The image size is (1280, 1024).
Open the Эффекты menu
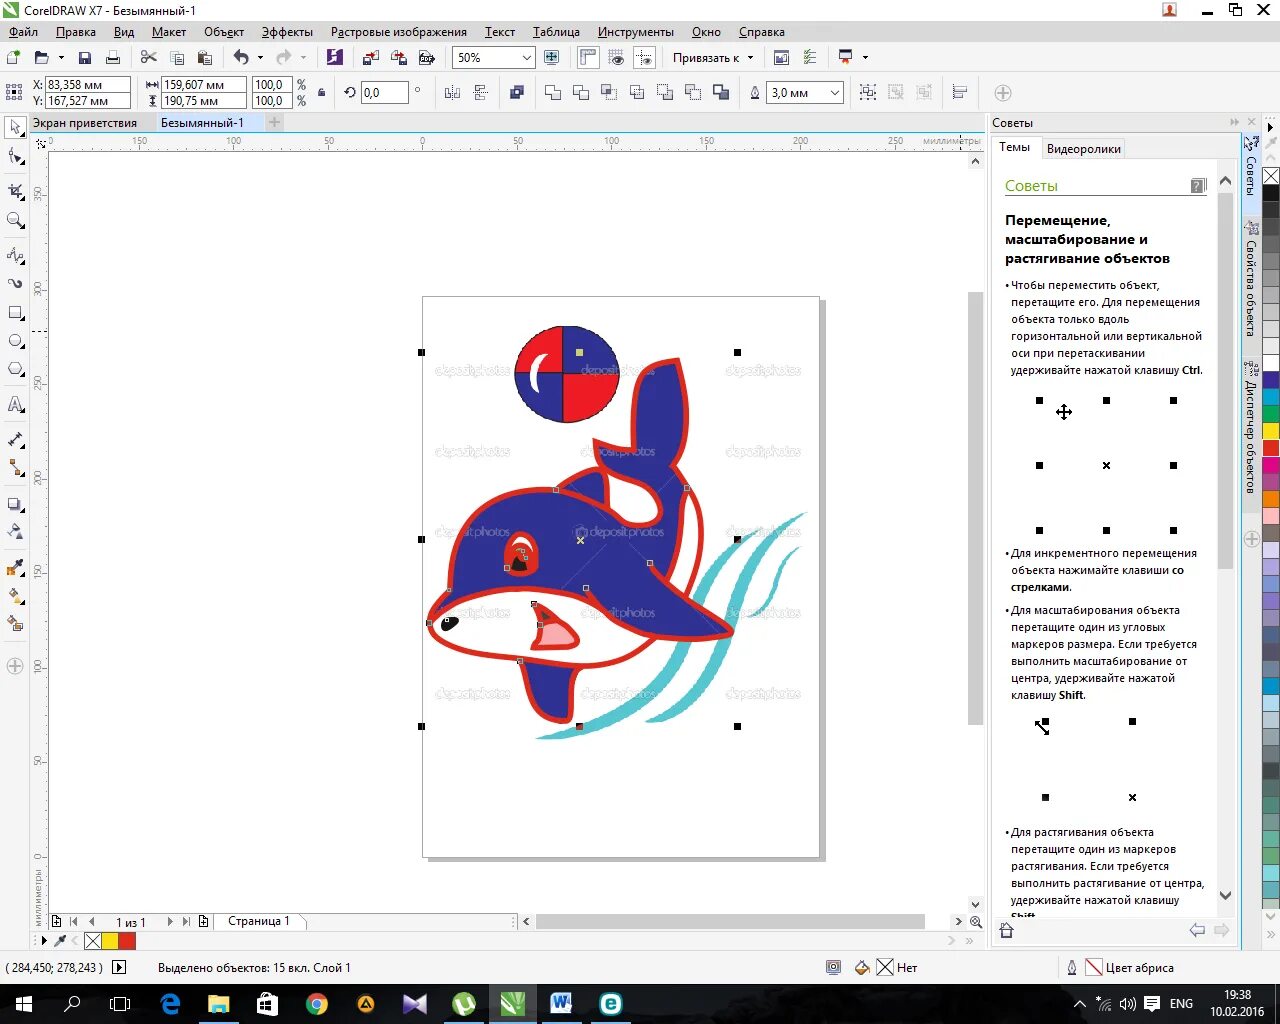287,32
